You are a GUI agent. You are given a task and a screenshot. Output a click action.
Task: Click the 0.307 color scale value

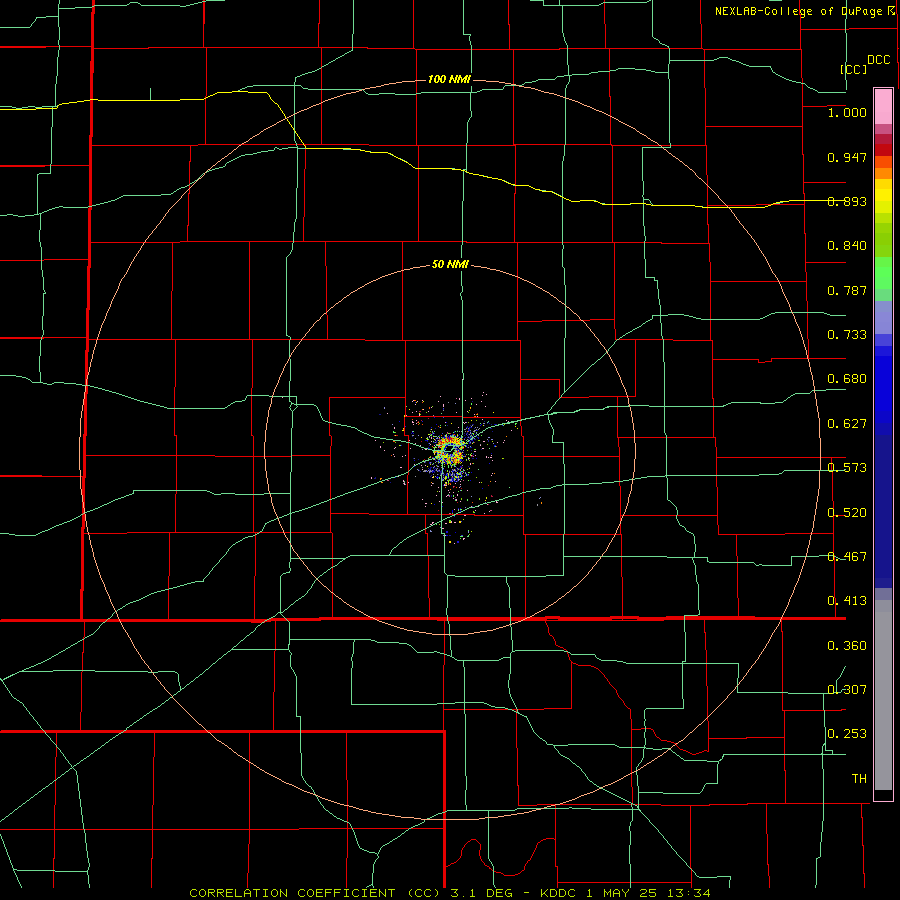(847, 689)
